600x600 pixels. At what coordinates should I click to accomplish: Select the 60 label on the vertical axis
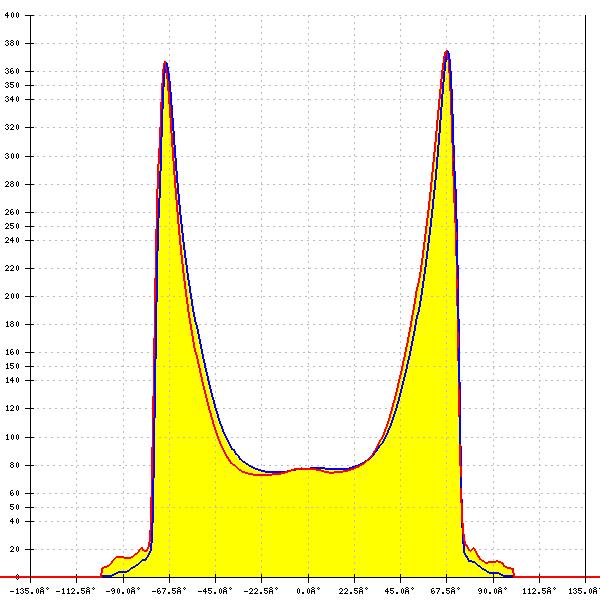pyautogui.click(x=15, y=493)
